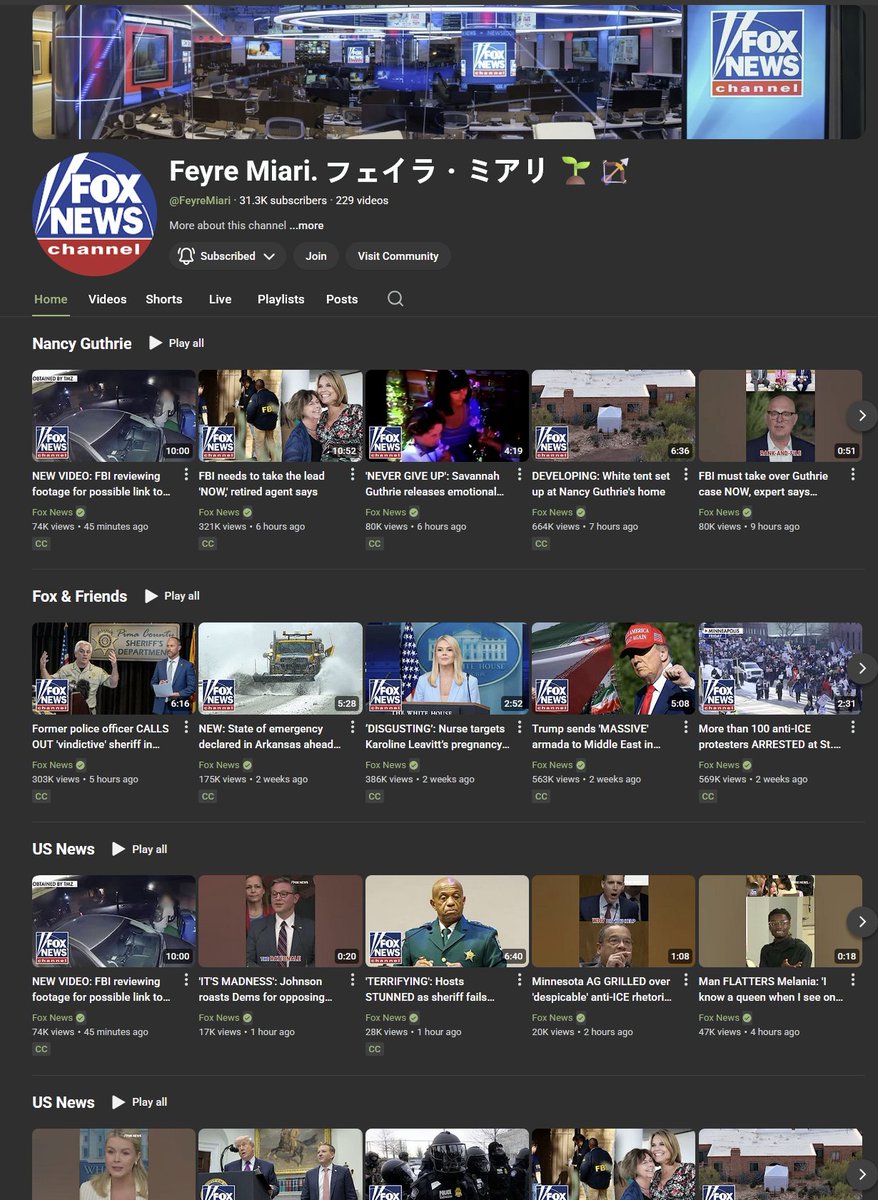
Task: Open options menu for 'IT'S MADNESS: Johnson' video
Action: pyautogui.click(x=352, y=981)
